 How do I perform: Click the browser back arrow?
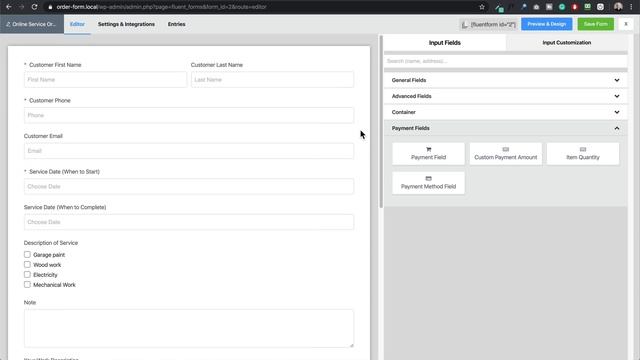tap(9, 7)
